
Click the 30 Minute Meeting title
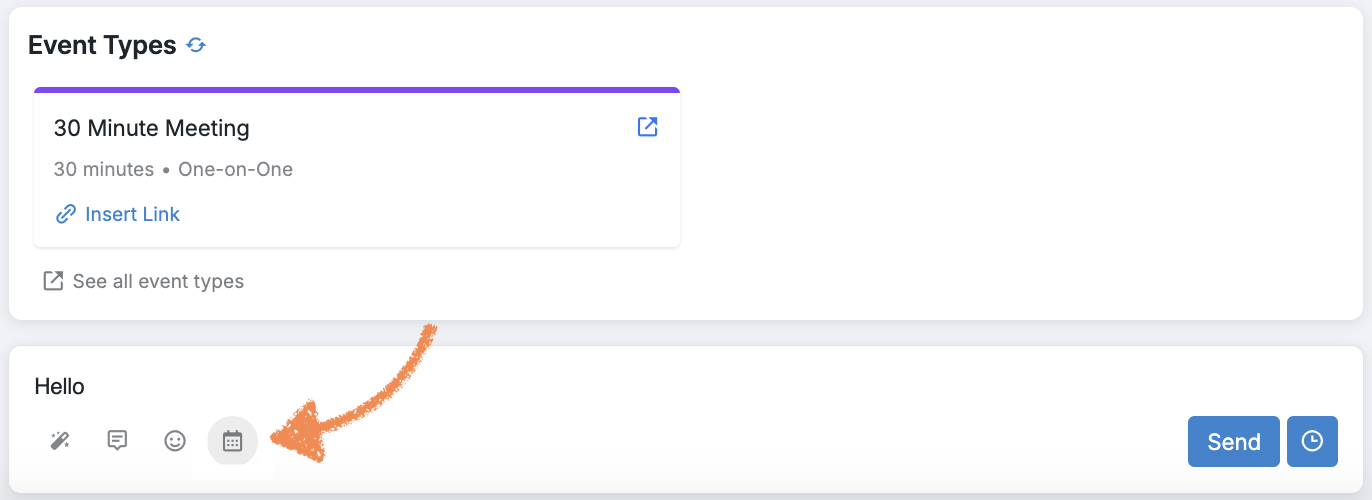pyautogui.click(x=152, y=128)
